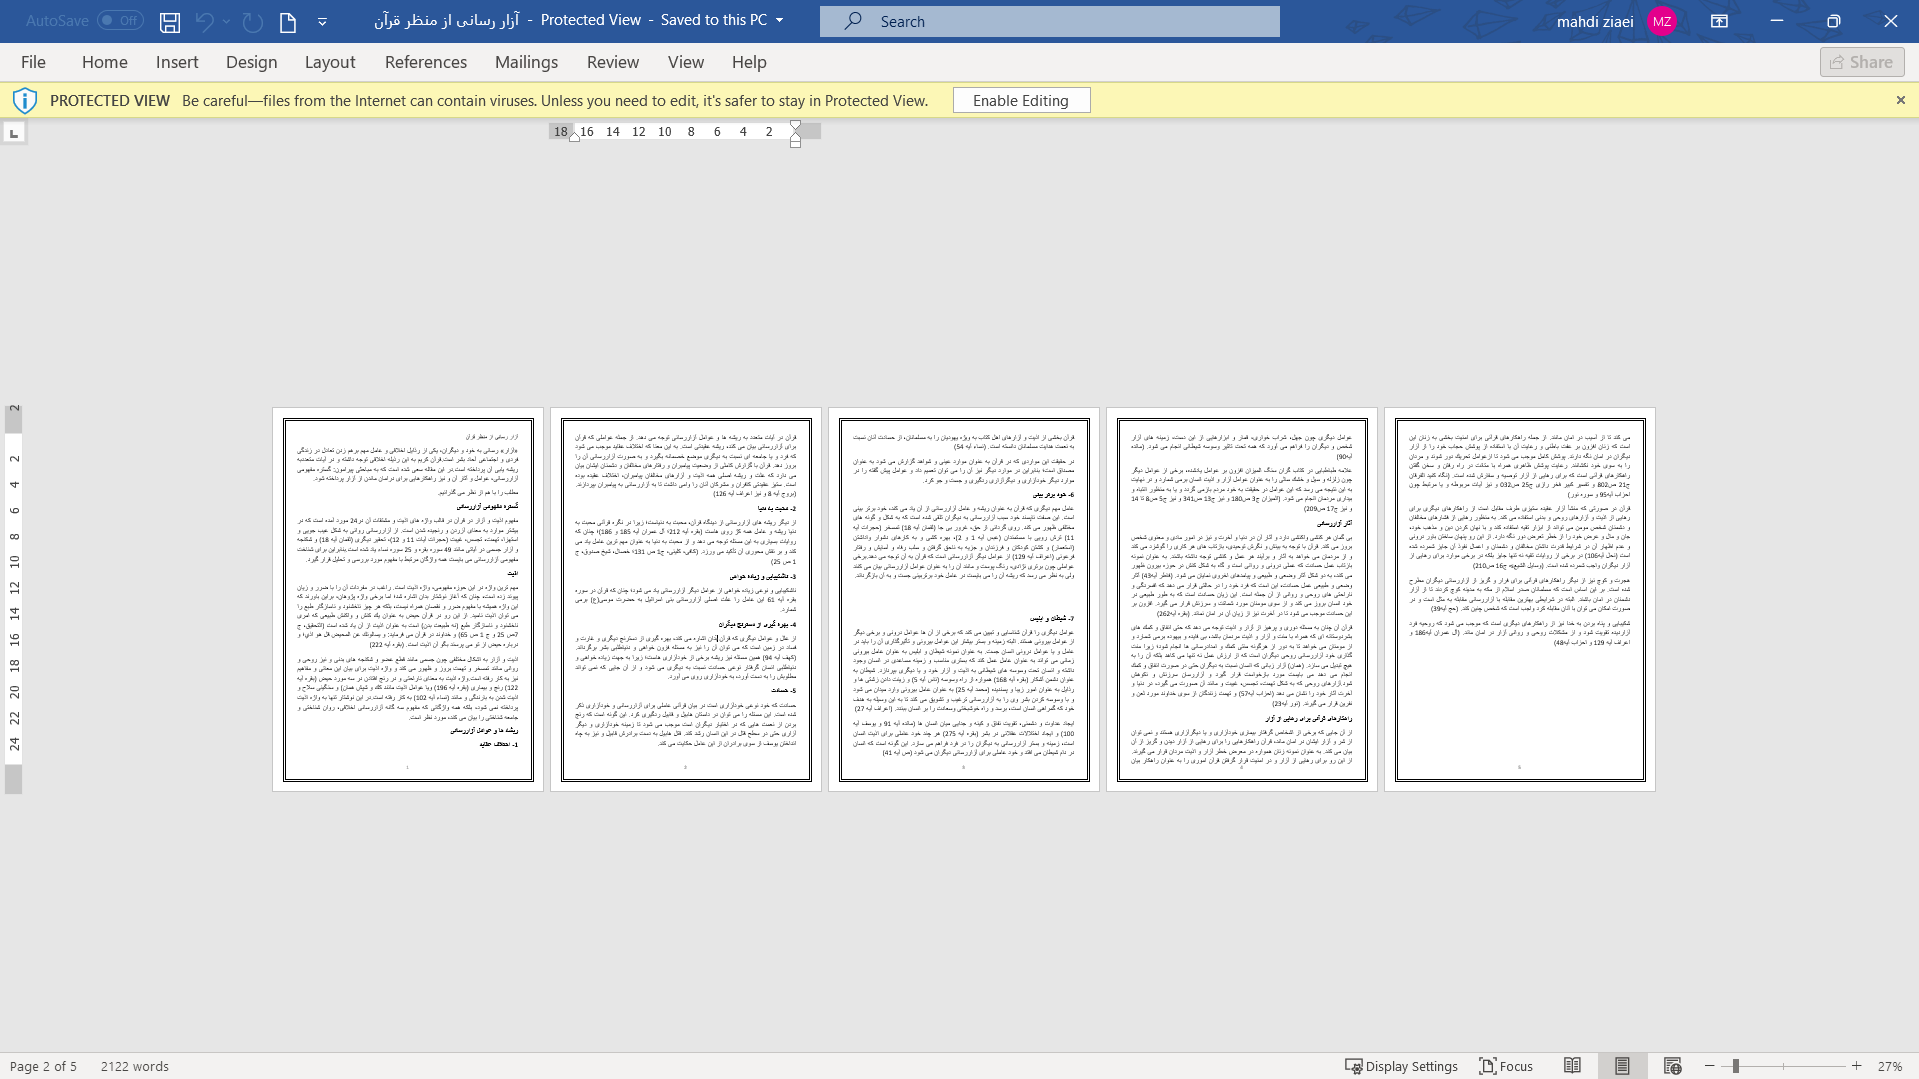
Task: Click the New blank document icon
Action: click(288, 21)
